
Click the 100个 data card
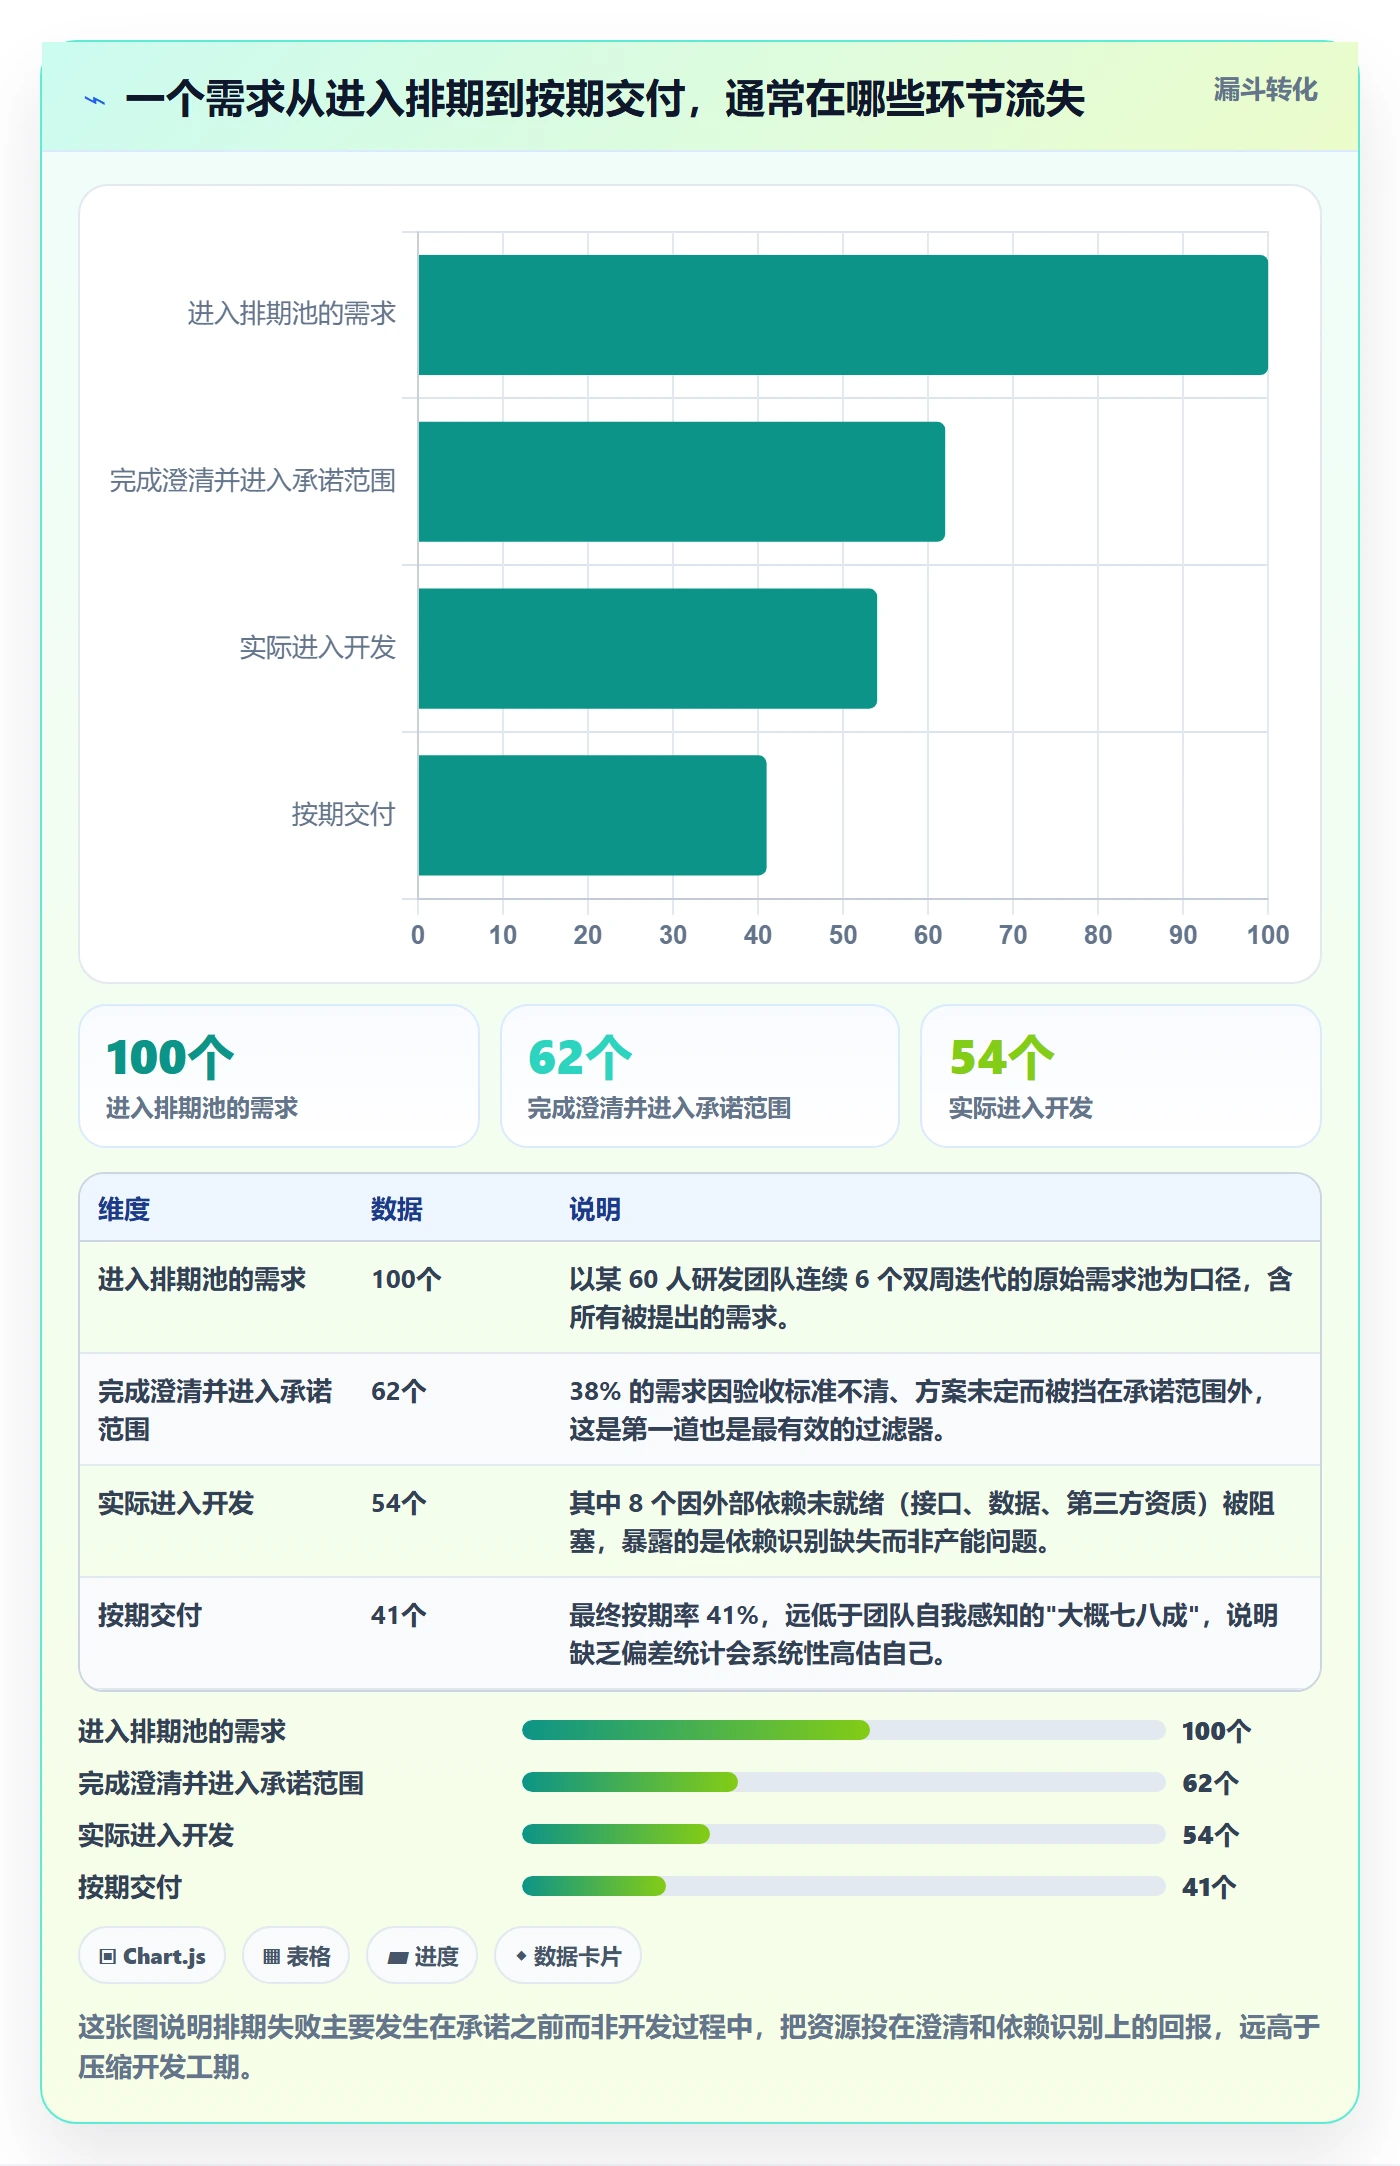[x=279, y=1076]
